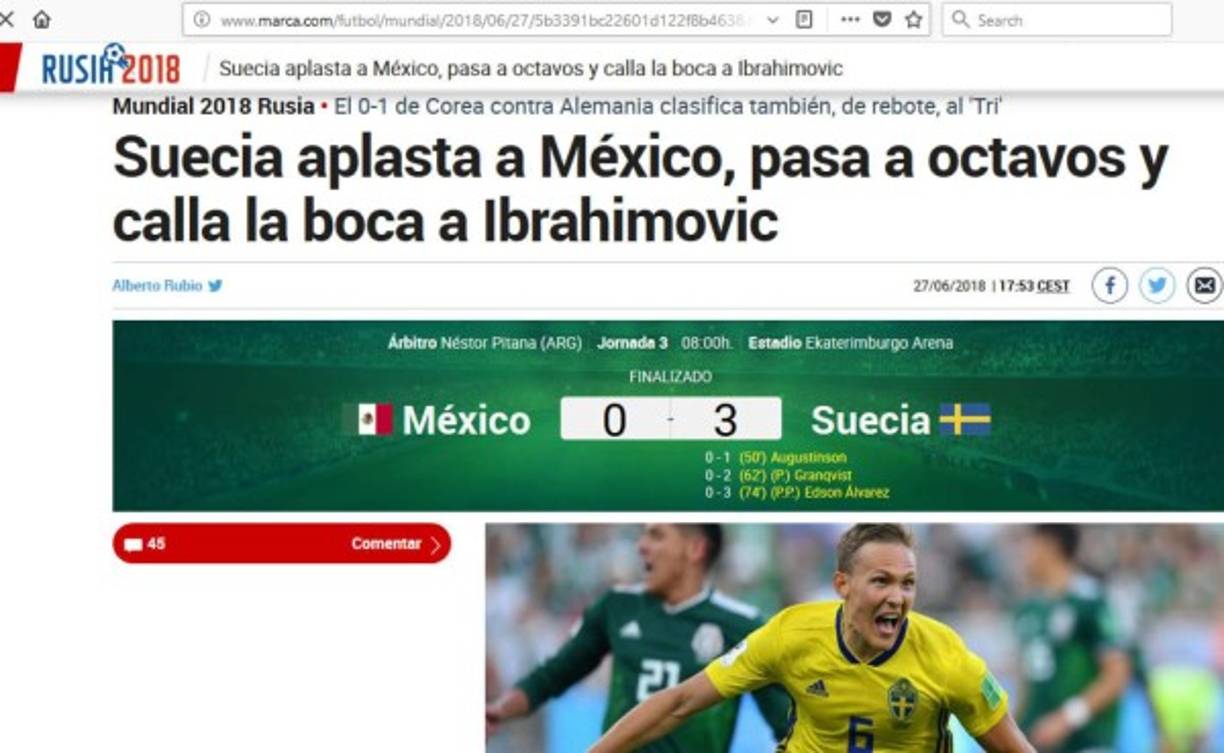This screenshot has width=1224, height=753.
Task: Open the Rusia 2018 logo section
Action: pyautogui.click(x=111, y=67)
